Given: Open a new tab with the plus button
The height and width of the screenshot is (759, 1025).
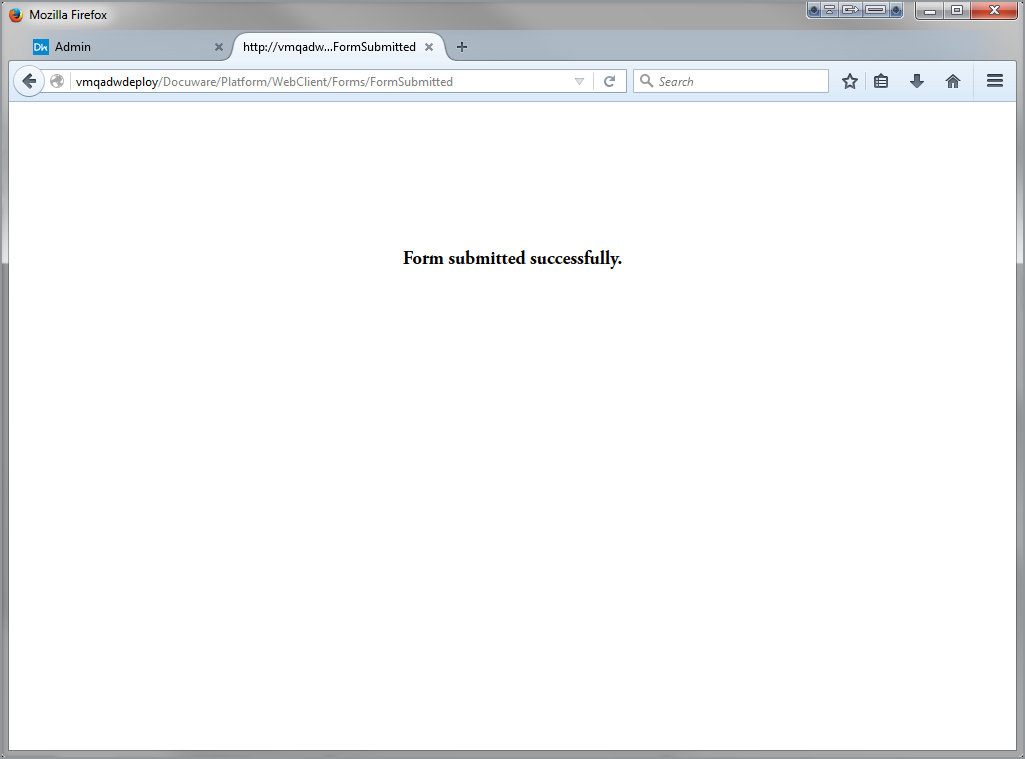Looking at the screenshot, I should pyautogui.click(x=461, y=47).
